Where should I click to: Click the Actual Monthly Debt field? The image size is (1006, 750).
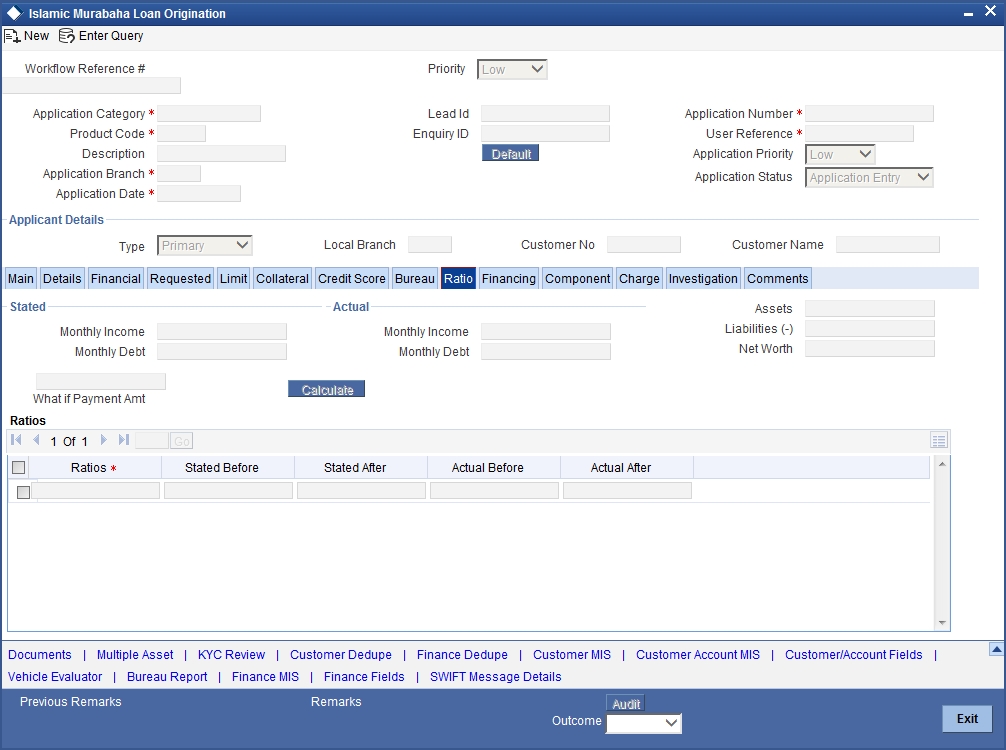(x=546, y=351)
